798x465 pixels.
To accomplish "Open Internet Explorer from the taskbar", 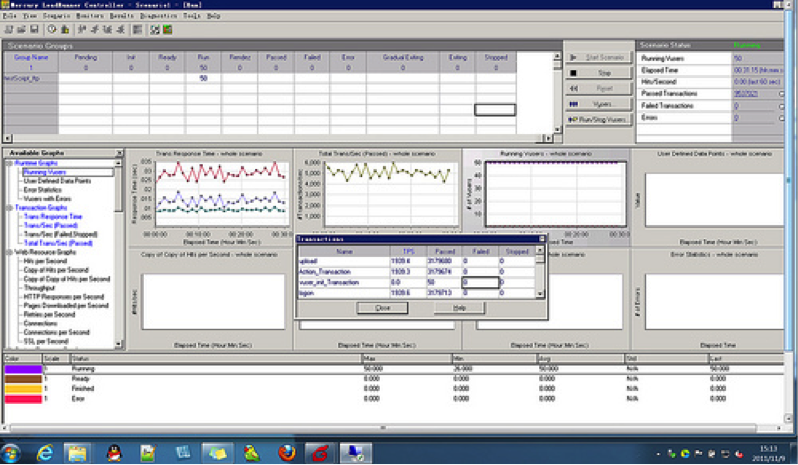I will click(45, 452).
